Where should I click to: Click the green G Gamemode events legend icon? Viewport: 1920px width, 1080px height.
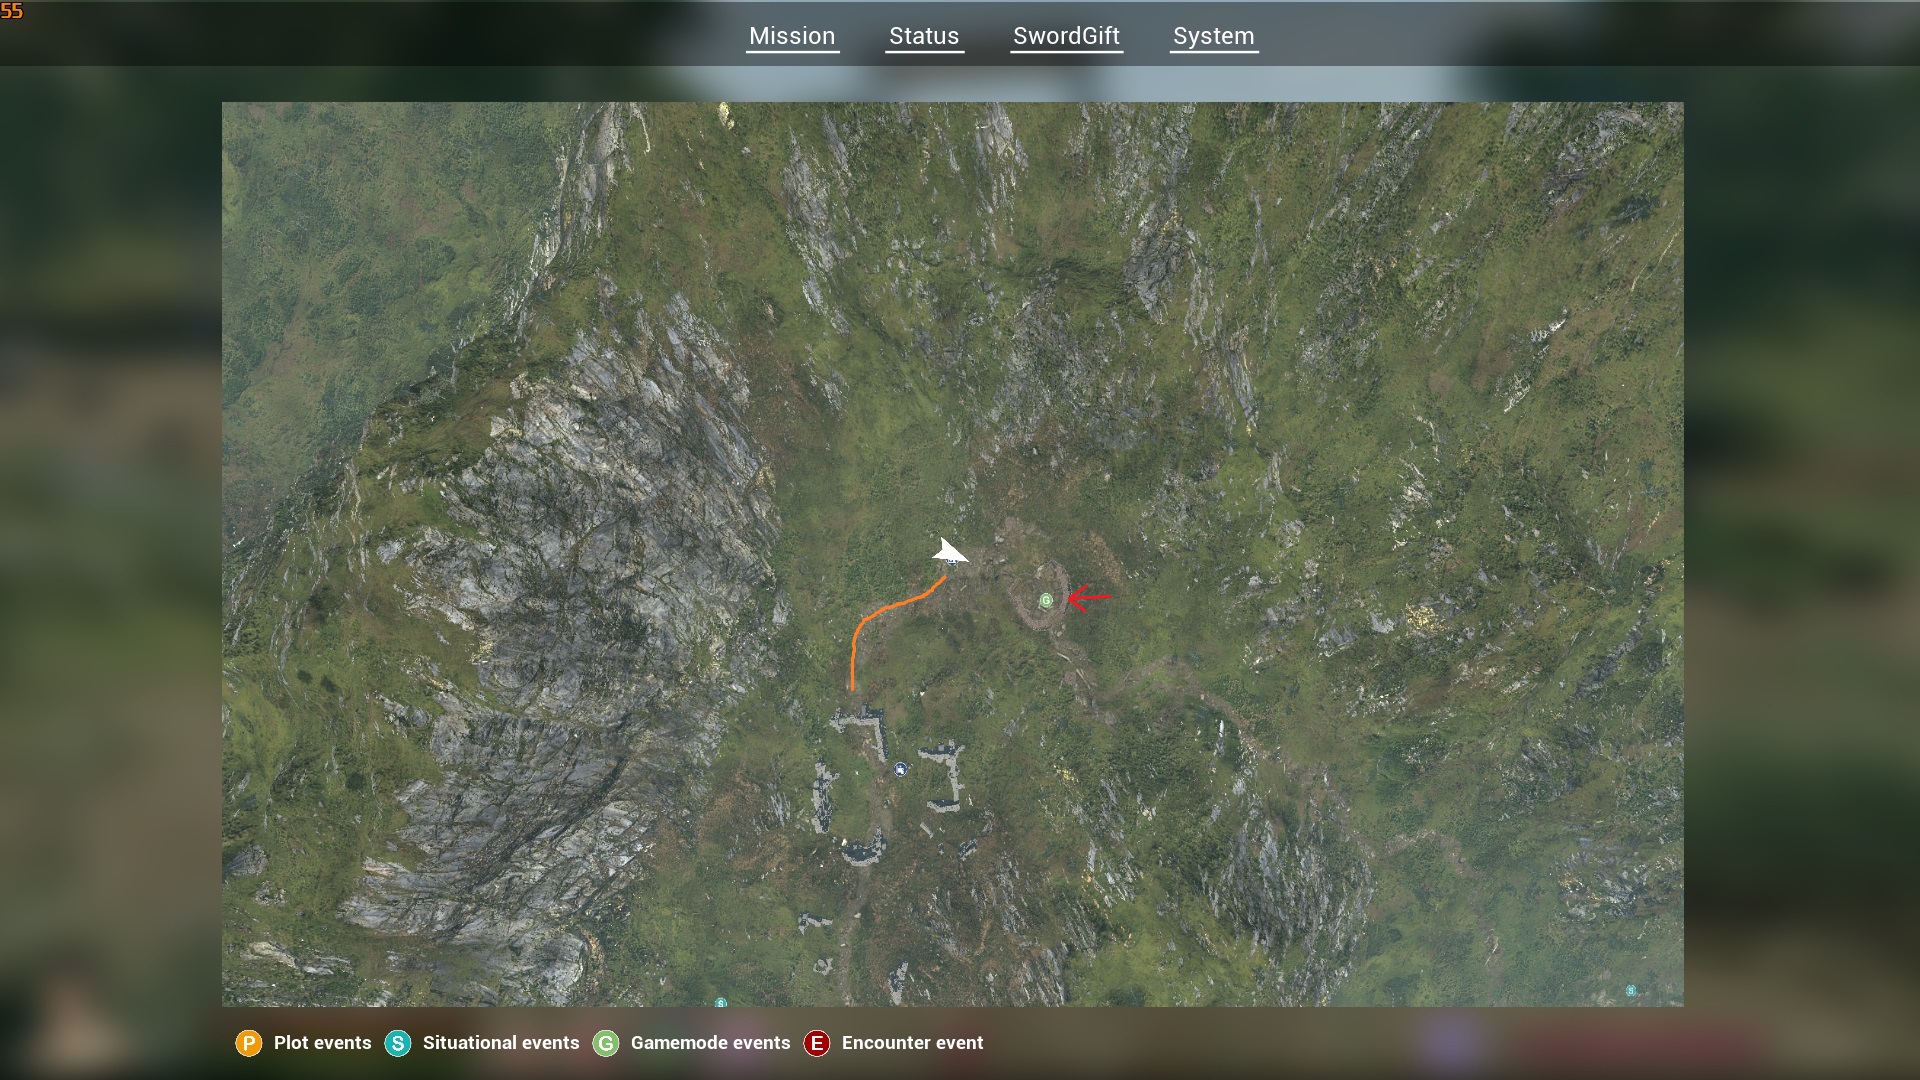pos(605,1043)
